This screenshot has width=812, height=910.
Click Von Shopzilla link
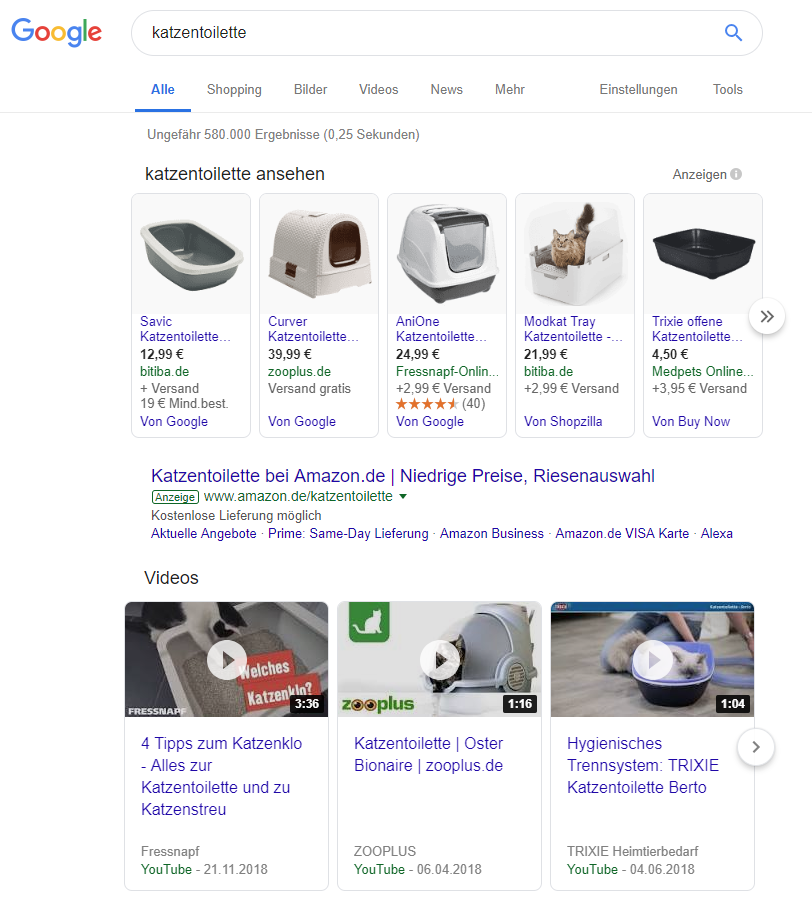tap(563, 421)
